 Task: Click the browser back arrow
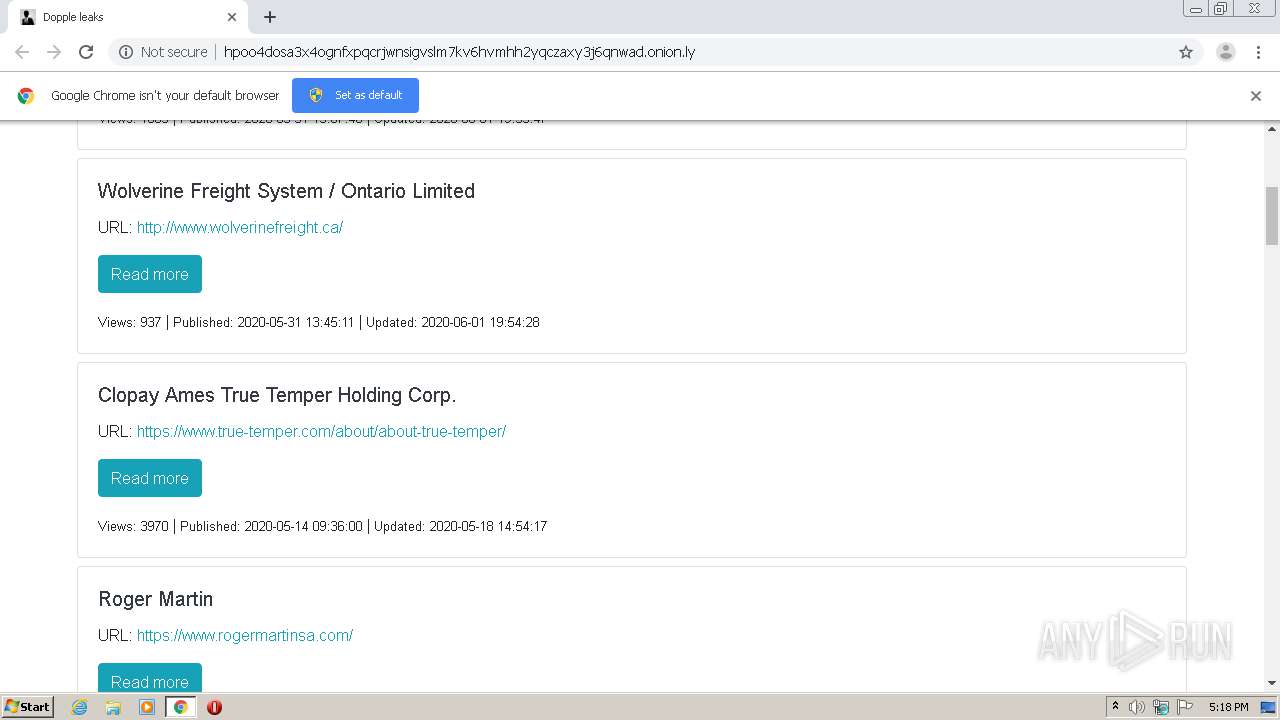[x=22, y=52]
